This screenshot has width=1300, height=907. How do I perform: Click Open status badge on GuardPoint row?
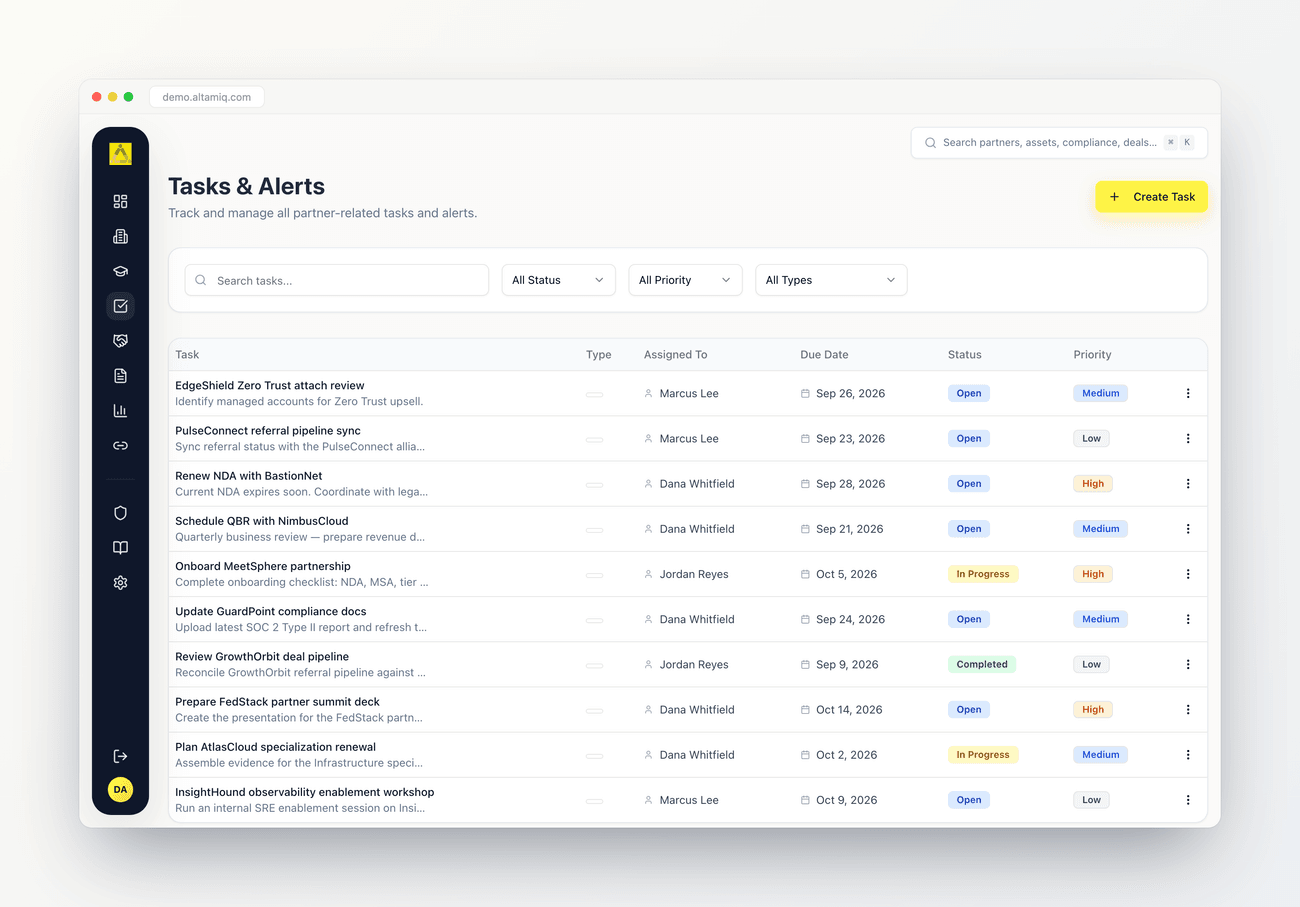click(x=969, y=619)
